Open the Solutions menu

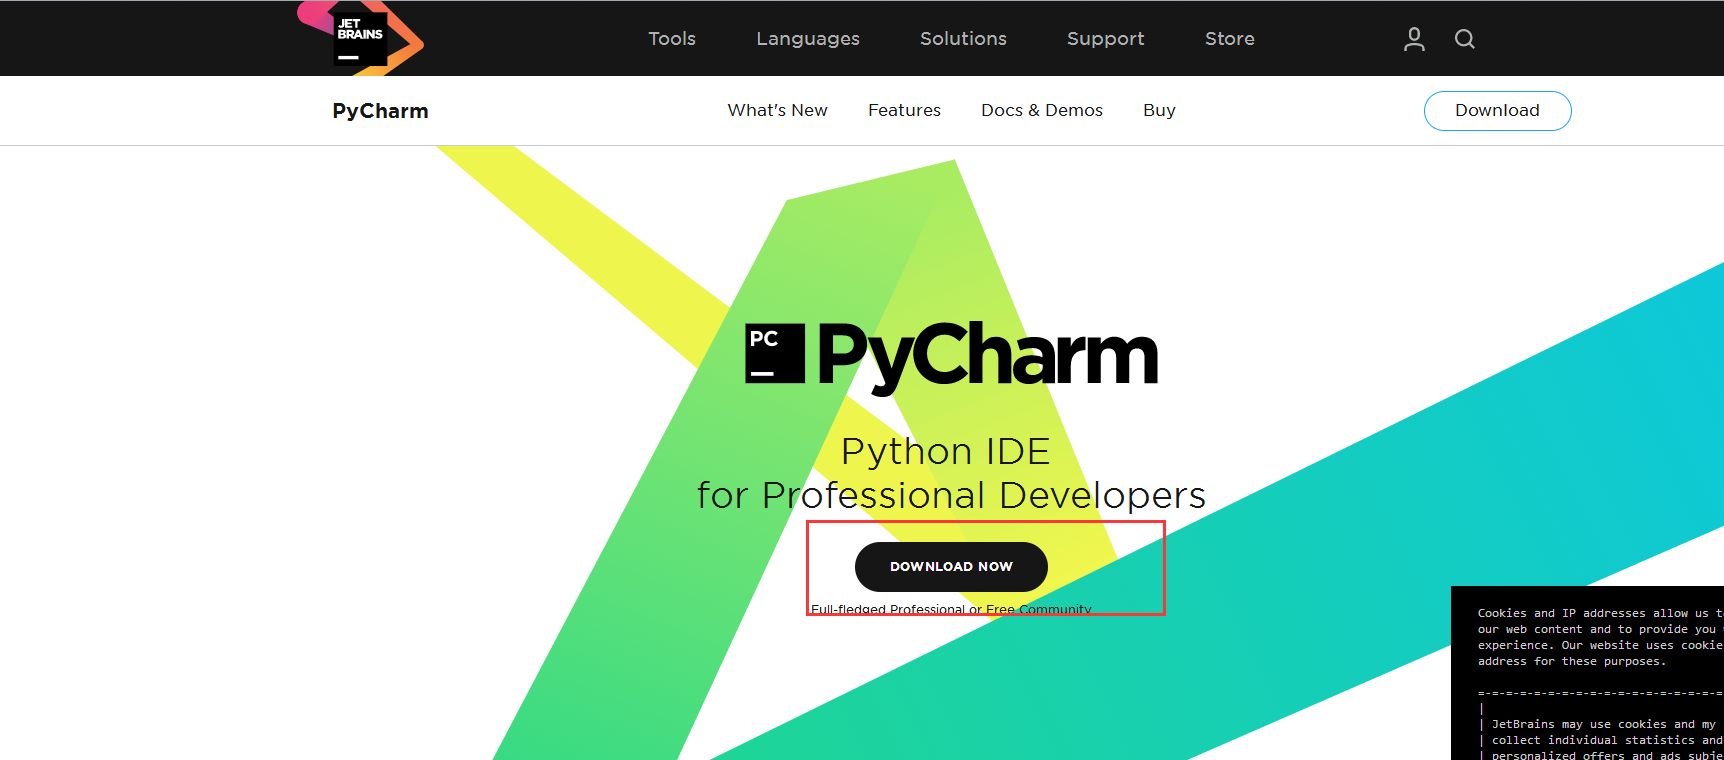[963, 39]
